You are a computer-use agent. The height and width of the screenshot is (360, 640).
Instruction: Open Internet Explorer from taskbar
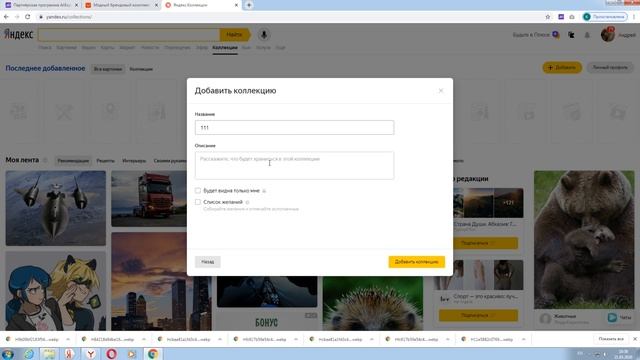pos(29,354)
